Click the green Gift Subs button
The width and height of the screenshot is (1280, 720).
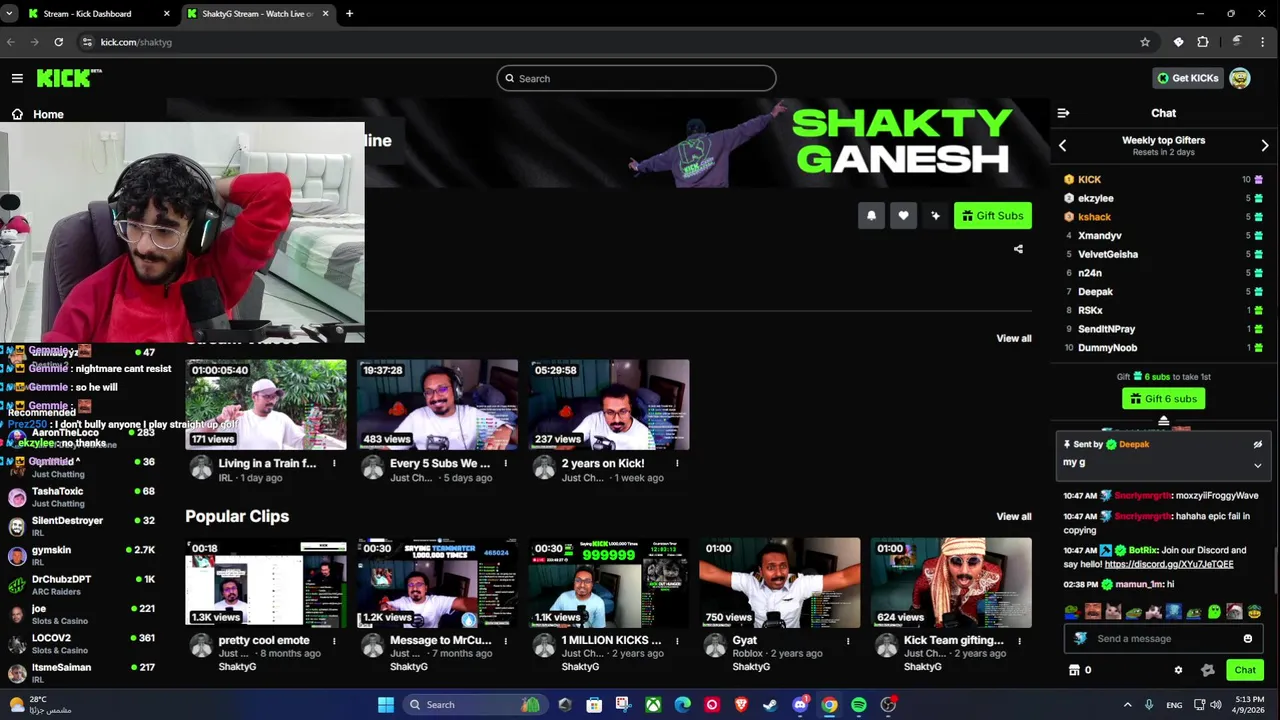click(x=993, y=215)
